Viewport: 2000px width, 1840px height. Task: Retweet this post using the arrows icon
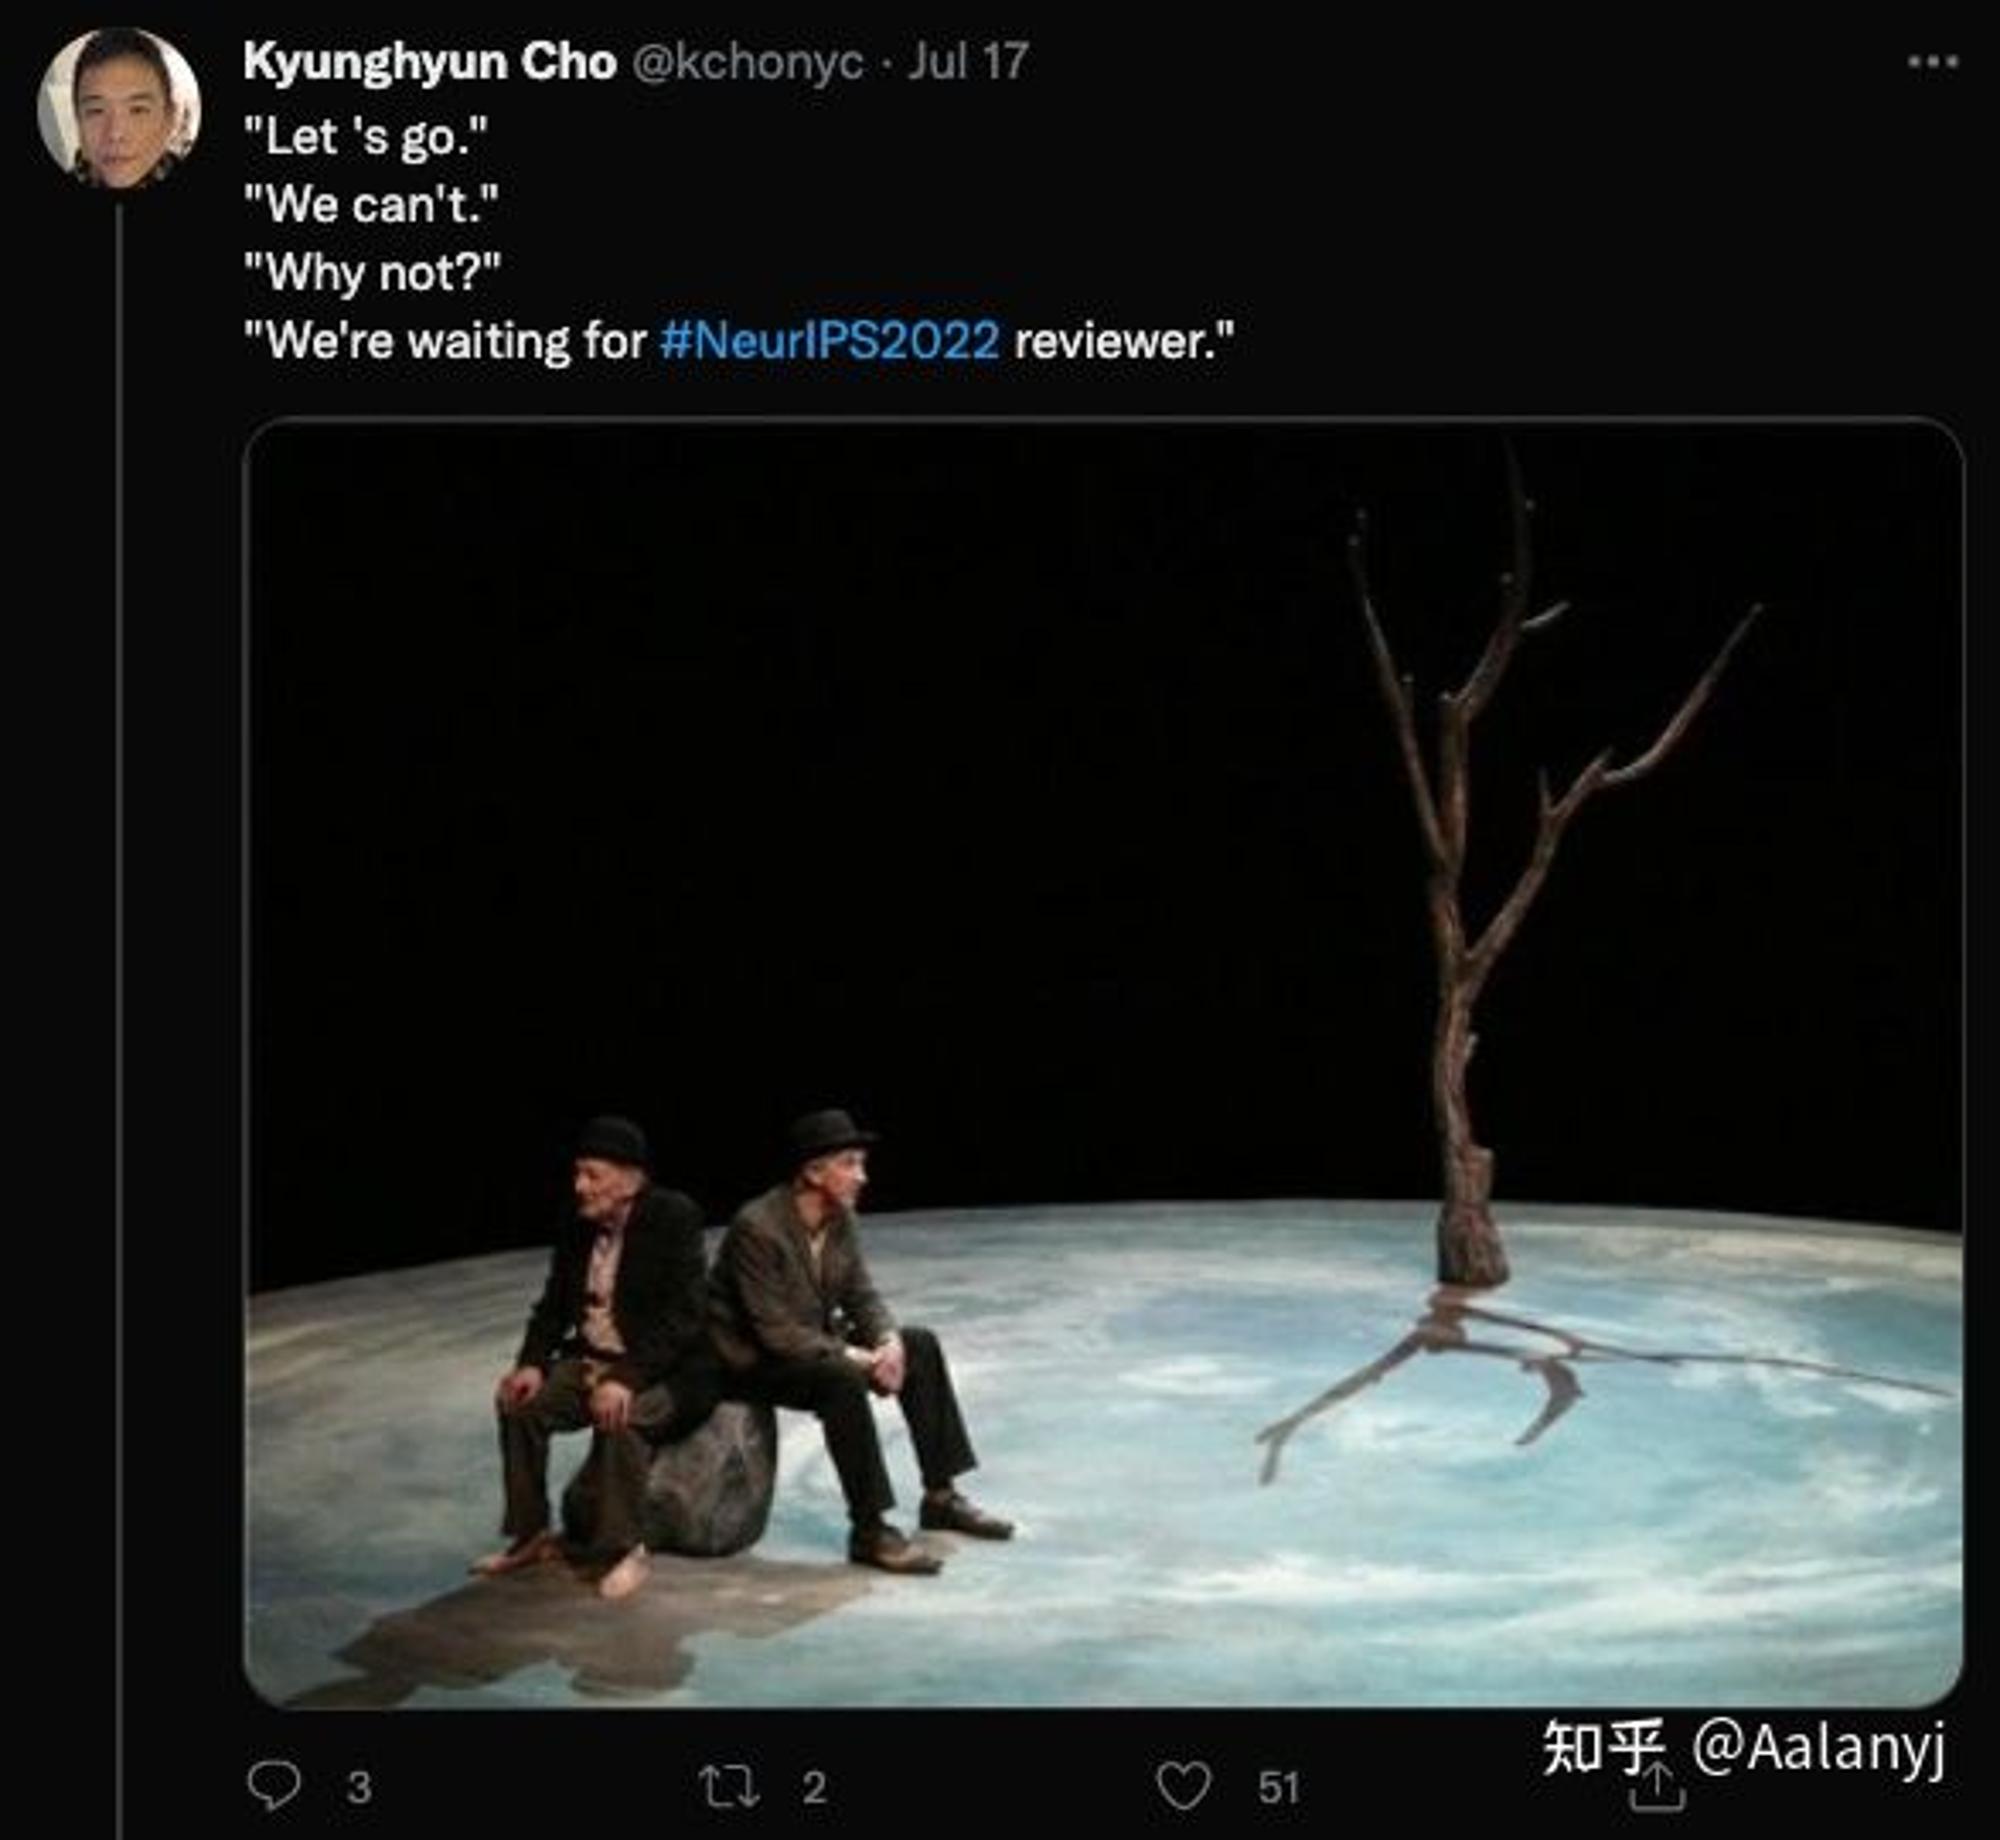(729, 1787)
